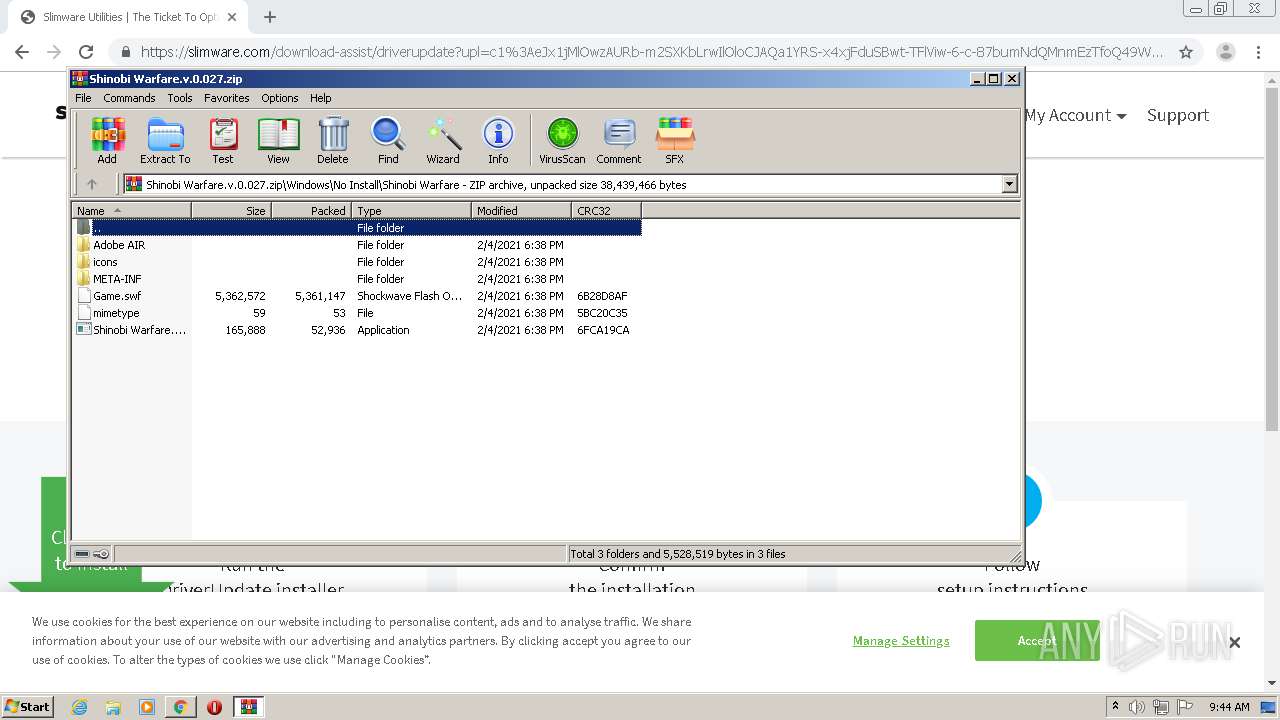Click the Manage Settings cookie link
Image resolution: width=1280 pixels, height=720 pixels.
(901, 640)
